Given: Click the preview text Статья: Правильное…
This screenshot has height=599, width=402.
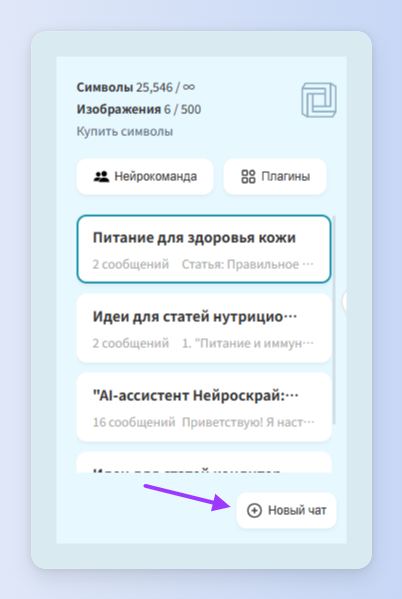Looking at the screenshot, I should (248, 264).
